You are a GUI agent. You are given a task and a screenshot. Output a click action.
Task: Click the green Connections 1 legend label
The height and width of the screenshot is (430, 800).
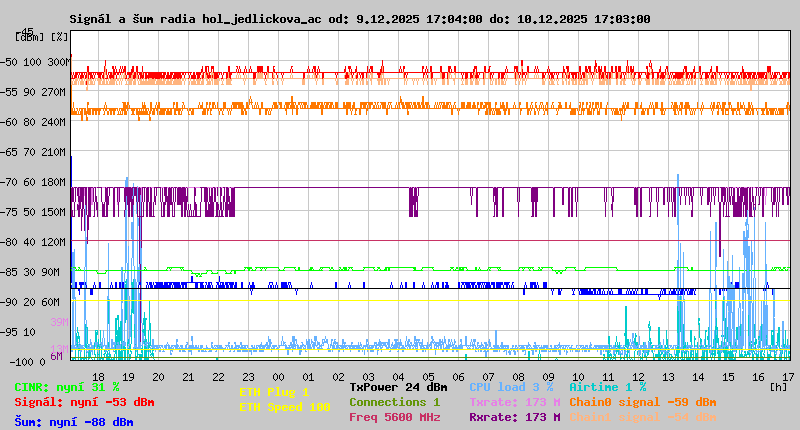[394, 402]
